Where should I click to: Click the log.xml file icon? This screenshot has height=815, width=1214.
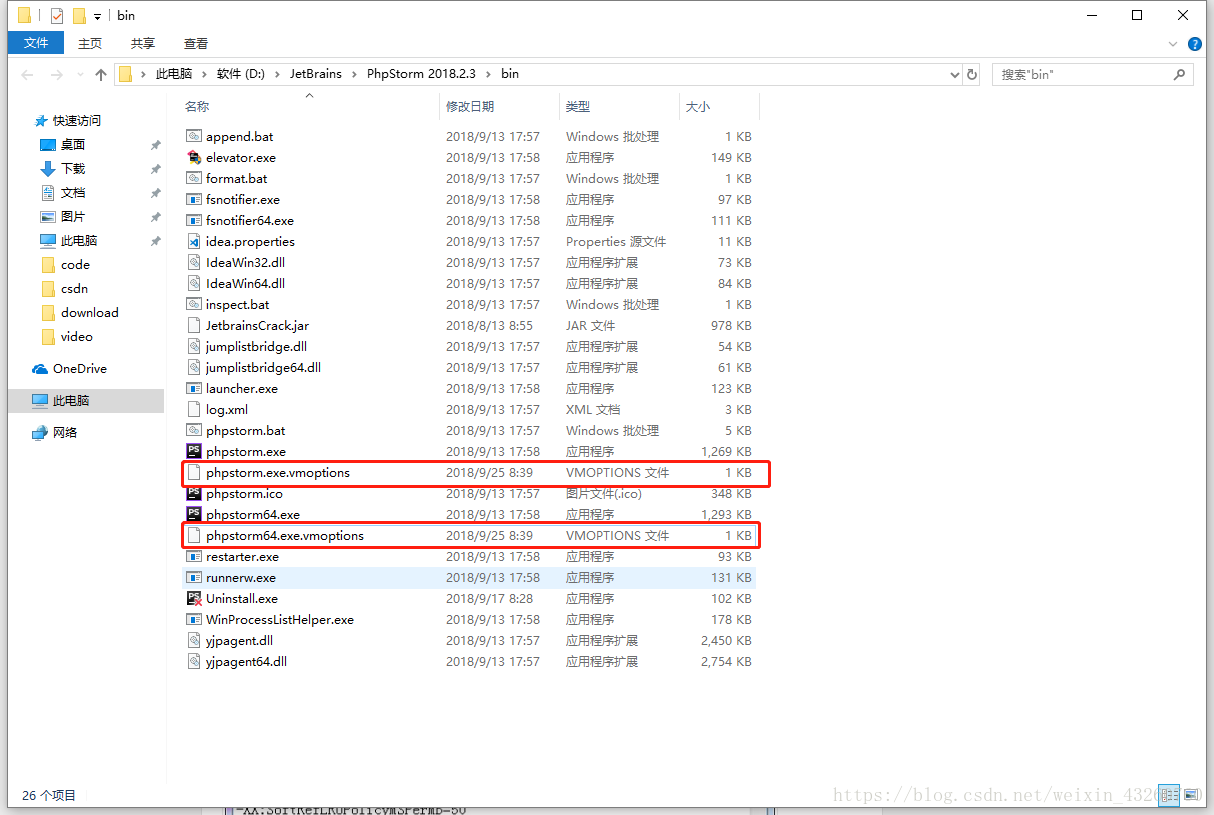[x=195, y=409]
